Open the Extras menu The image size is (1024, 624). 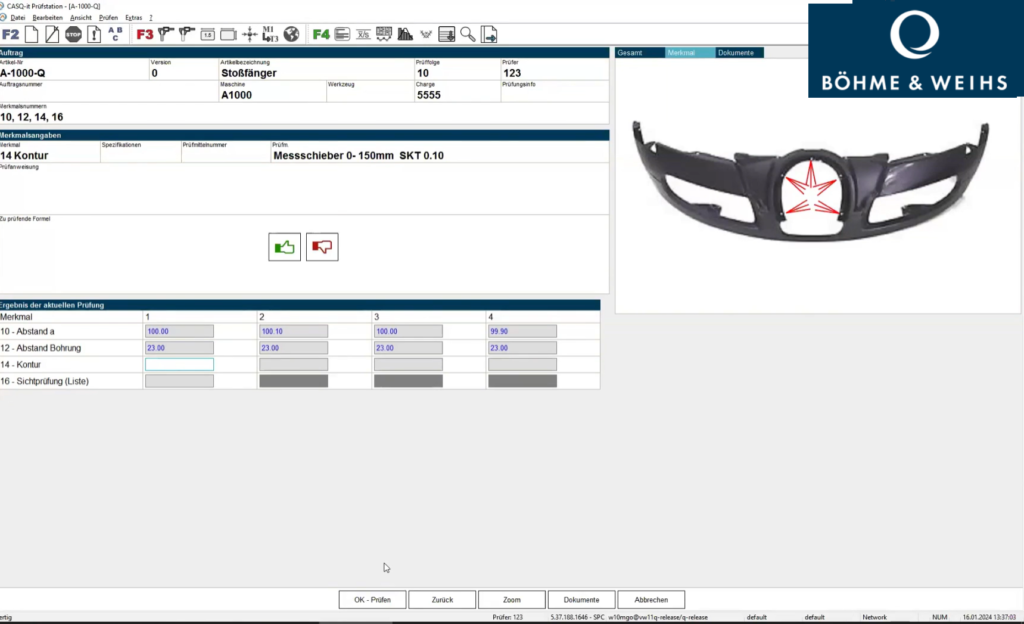coord(133,18)
